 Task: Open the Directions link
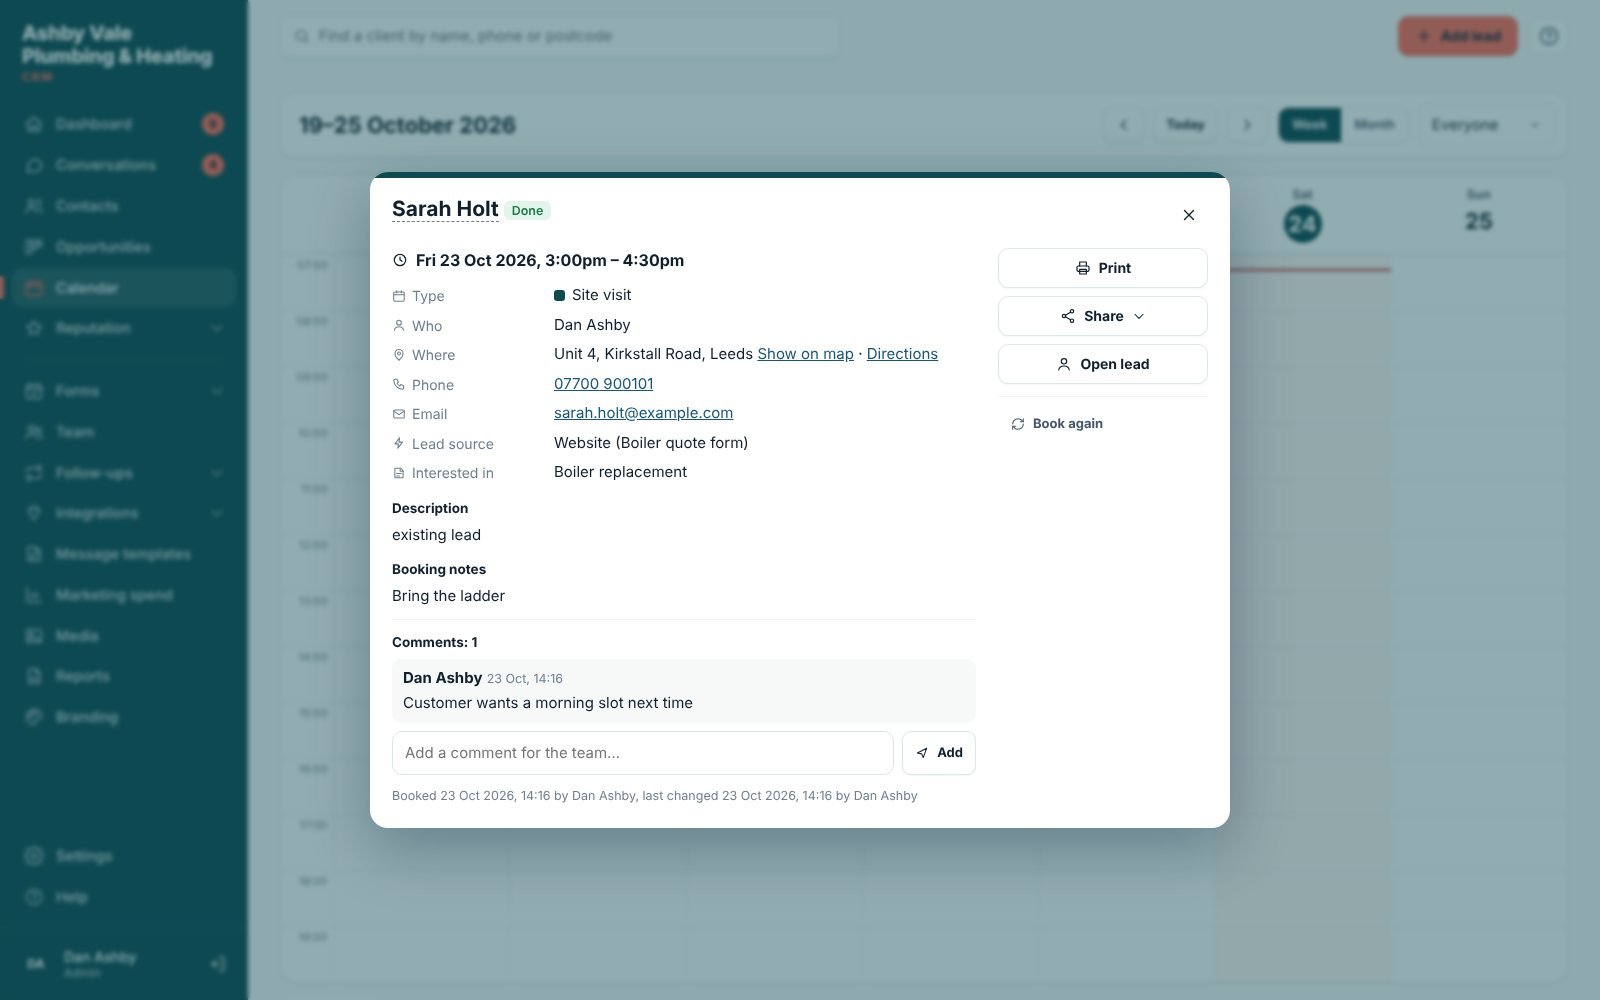click(x=902, y=354)
